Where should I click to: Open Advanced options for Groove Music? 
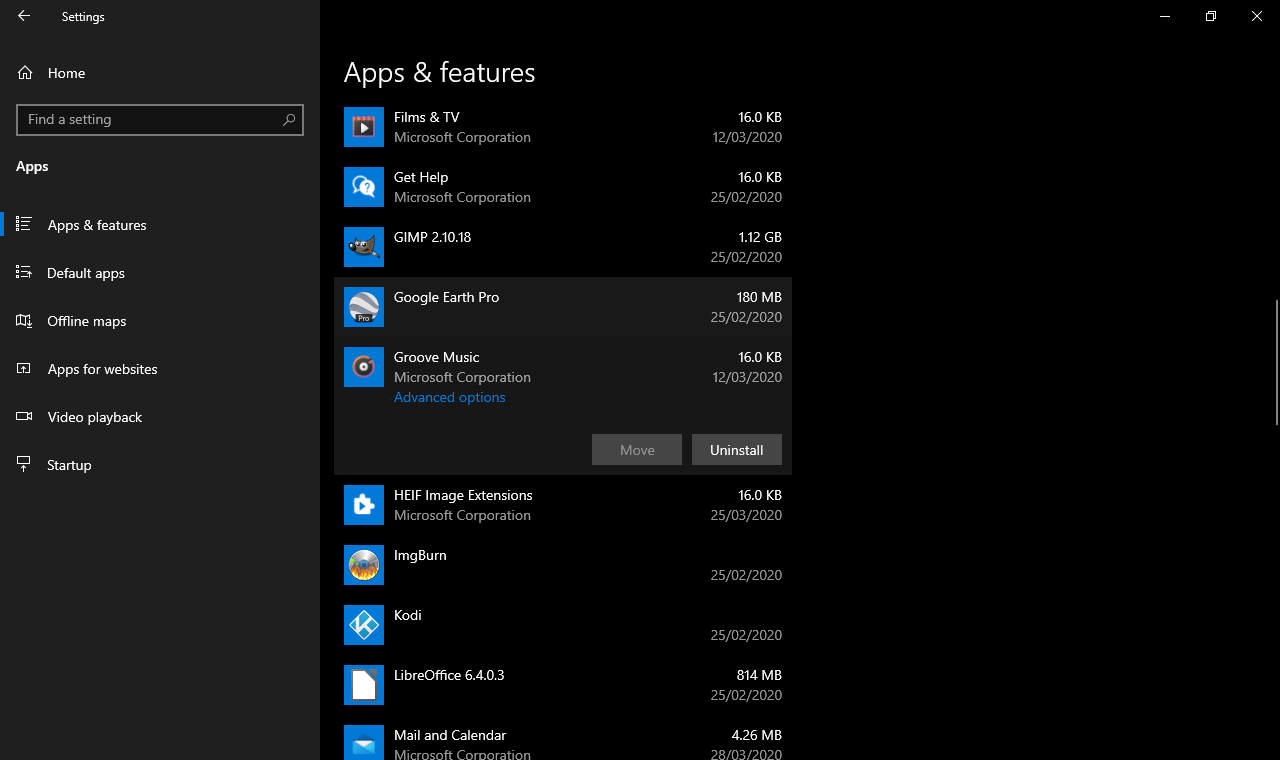(450, 397)
